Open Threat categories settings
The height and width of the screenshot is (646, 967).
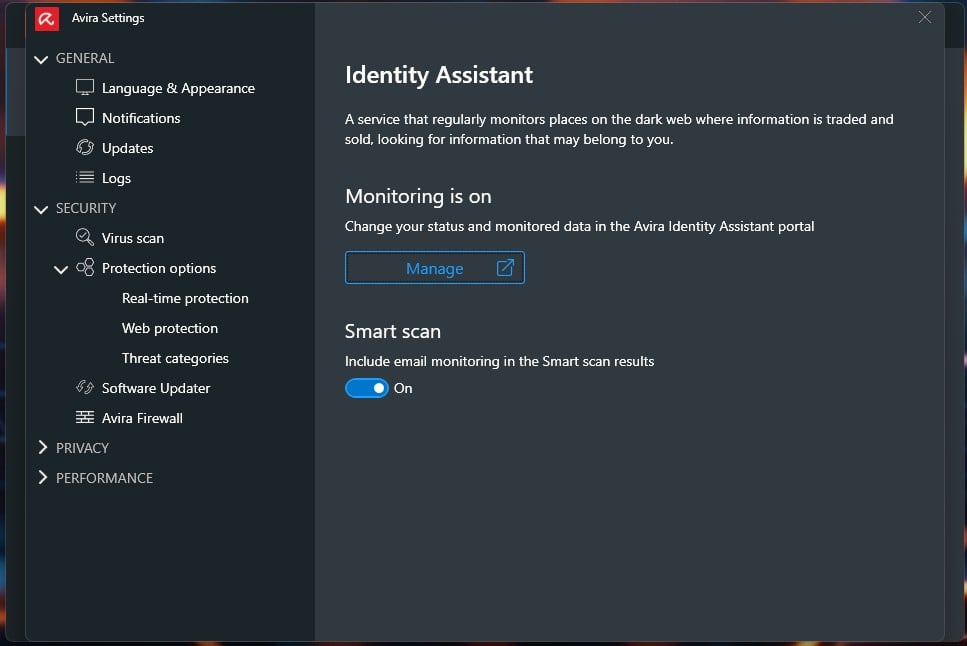175,358
